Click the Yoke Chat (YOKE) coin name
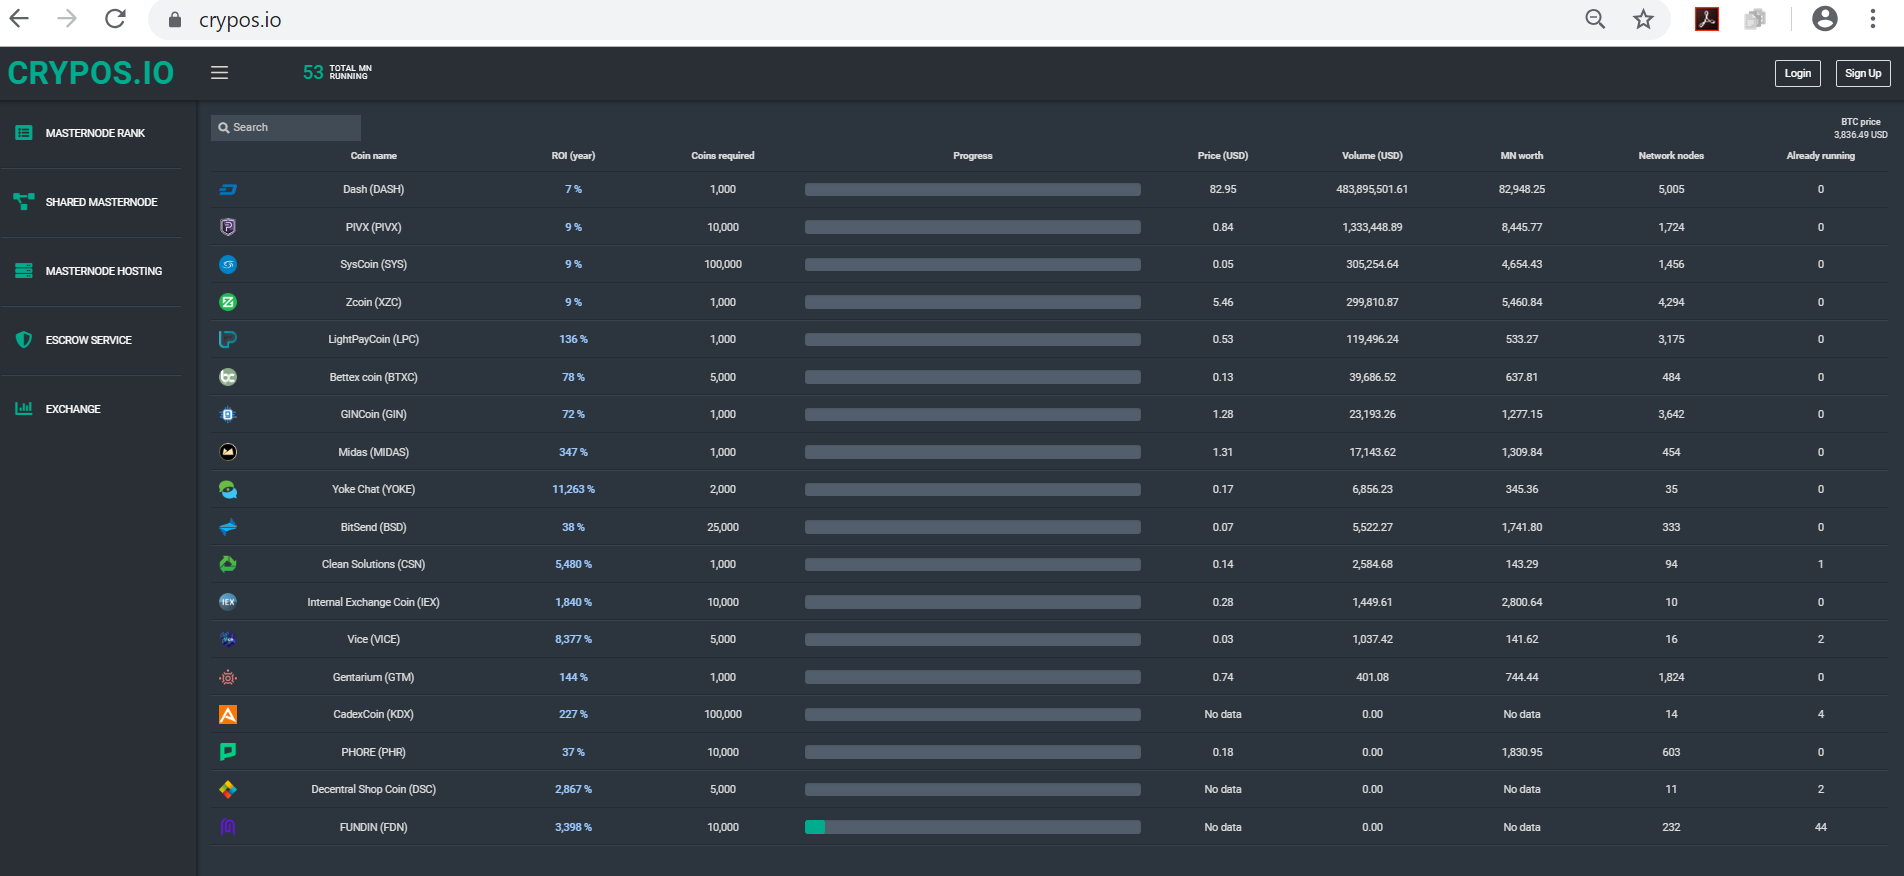This screenshot has width=1904, height=876. click(374, 489)
